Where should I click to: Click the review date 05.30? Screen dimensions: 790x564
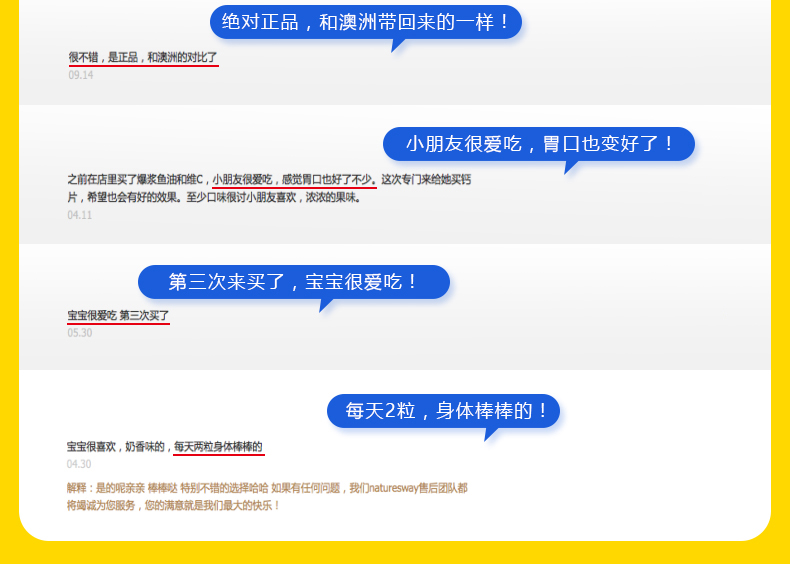point(80,333)
